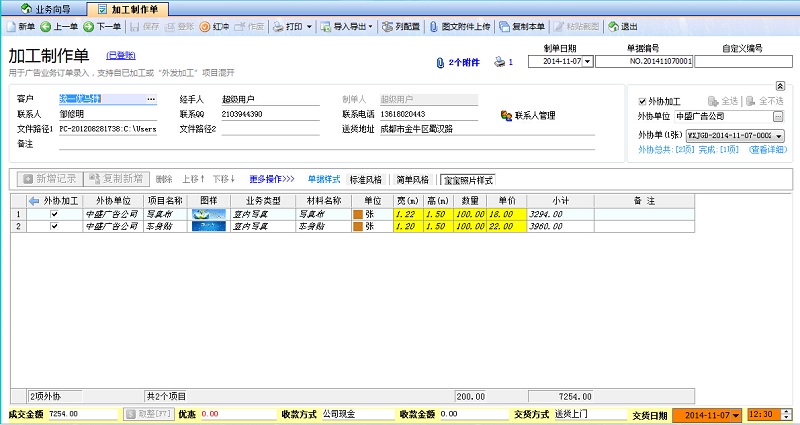Toggle the 外协加工 checkbox in right panel
The width and height of the screenshot is (800, 425).
(x=642, y=101)
